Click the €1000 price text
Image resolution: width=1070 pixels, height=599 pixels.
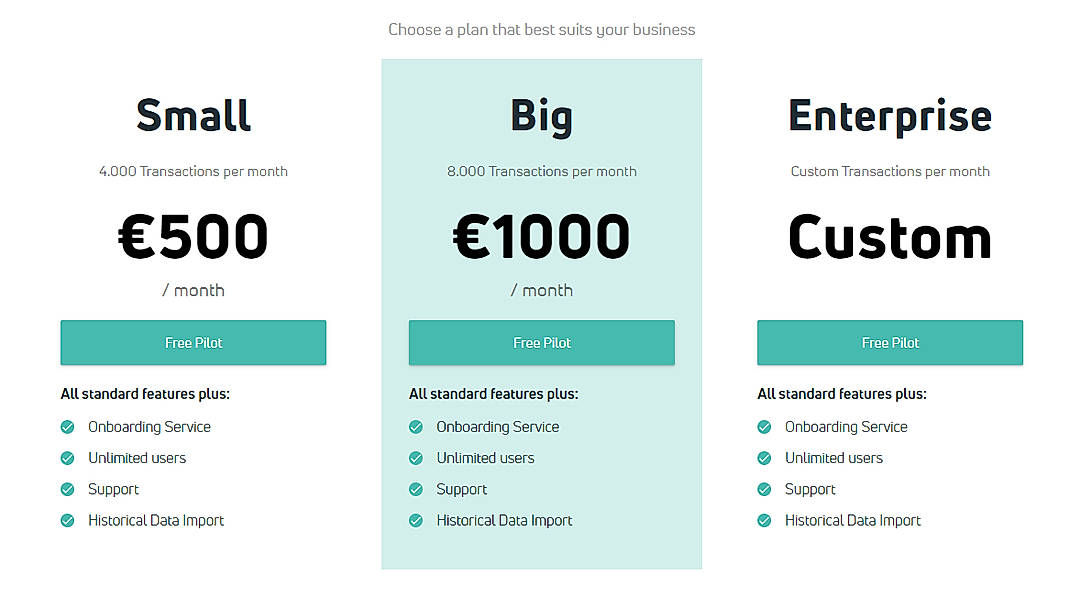541,235
